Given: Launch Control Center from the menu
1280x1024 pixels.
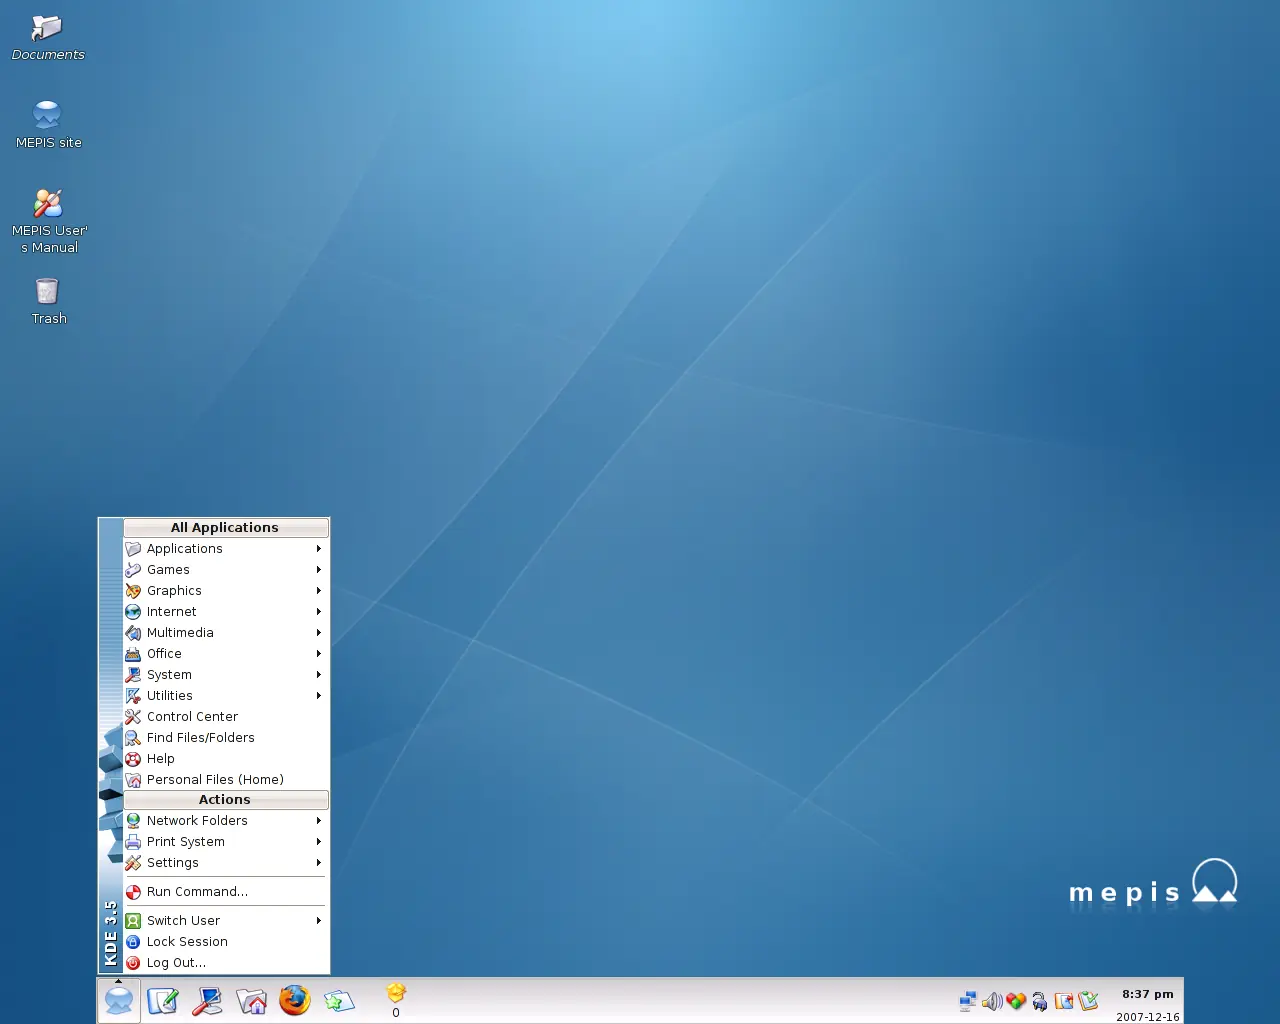Looking at the screenshot, I should [x=226, y=717].
